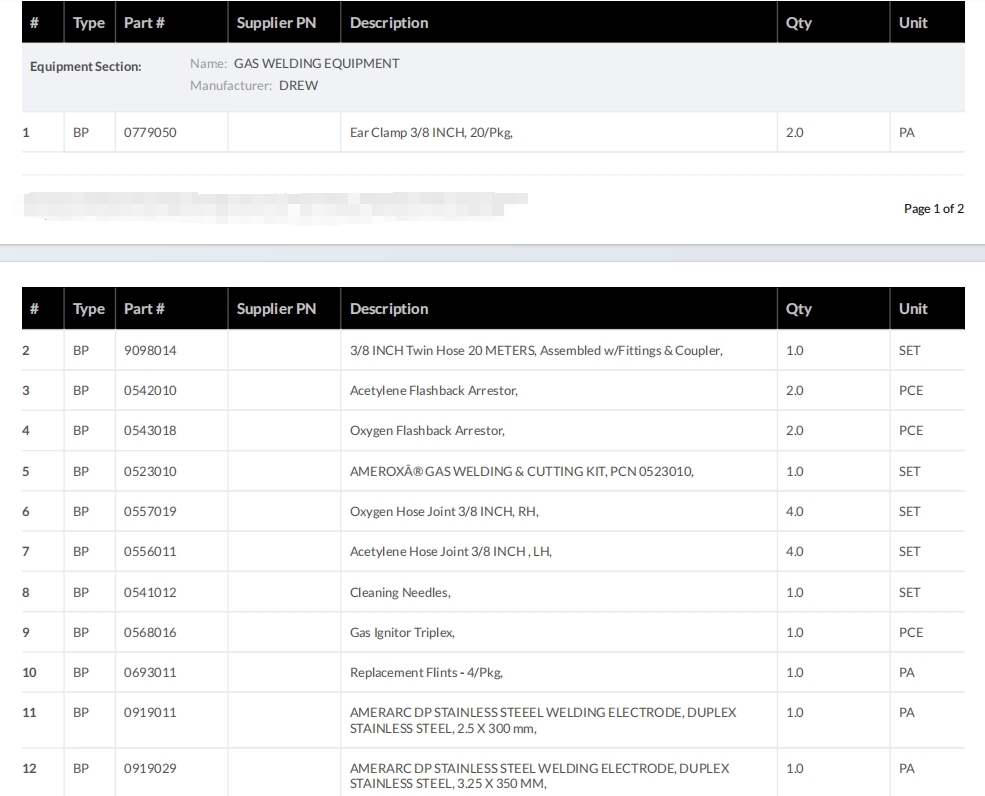Click the Equipment Section label

pos(86,67)
